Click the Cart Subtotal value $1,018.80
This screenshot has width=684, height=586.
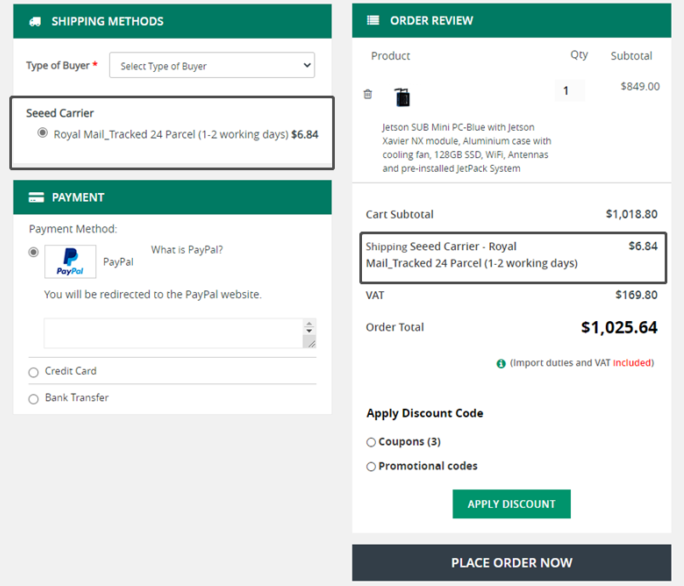tap(632, 214)
